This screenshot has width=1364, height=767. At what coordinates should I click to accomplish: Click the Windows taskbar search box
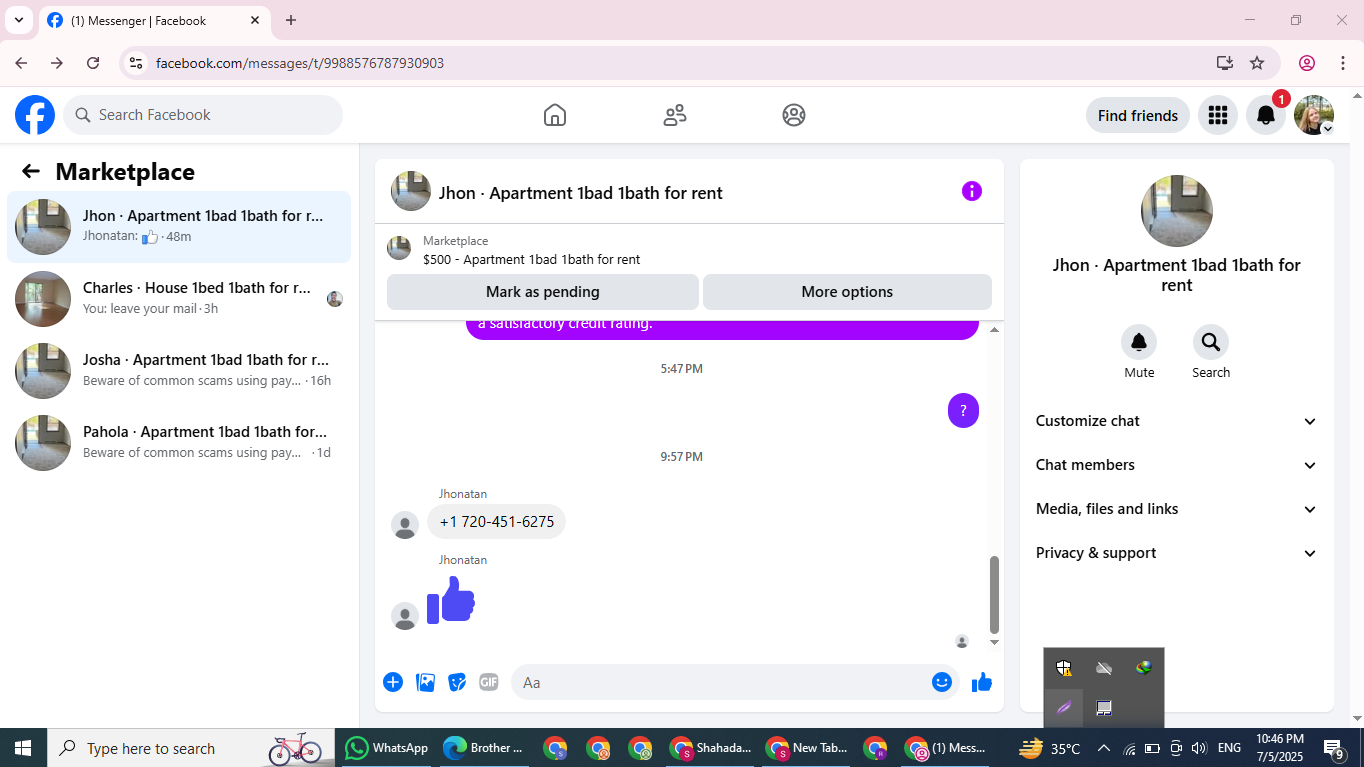pos(191,748)
